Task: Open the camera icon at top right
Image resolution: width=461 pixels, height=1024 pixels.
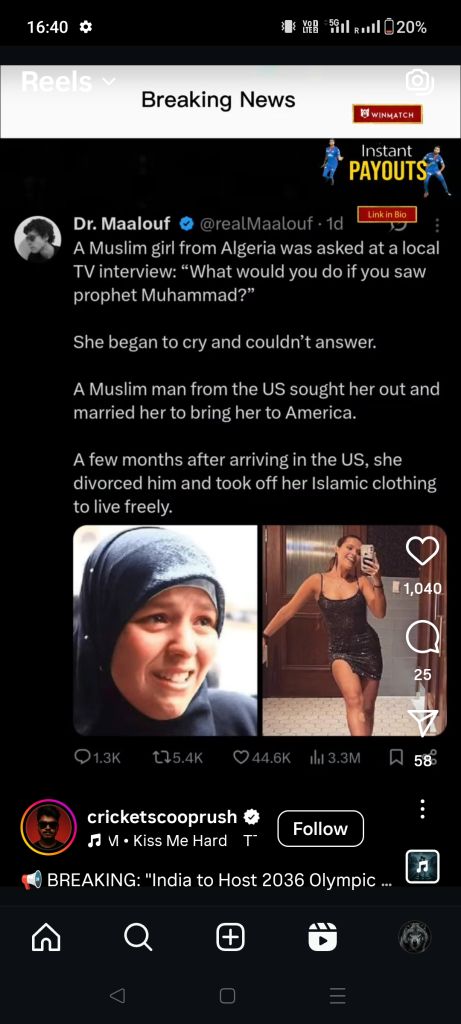Action: (419, 82)
